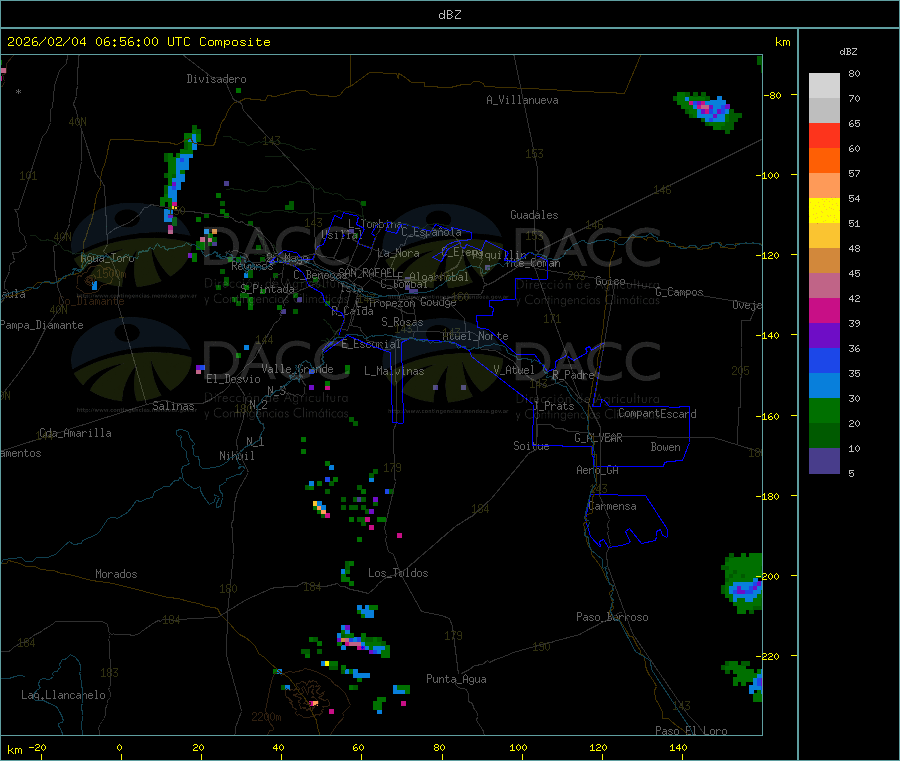Image resolution: width=900 pixels, height=761 pixels.
Task: Click the '-80' tick on the right axis
Action: [x=773, y=95]
